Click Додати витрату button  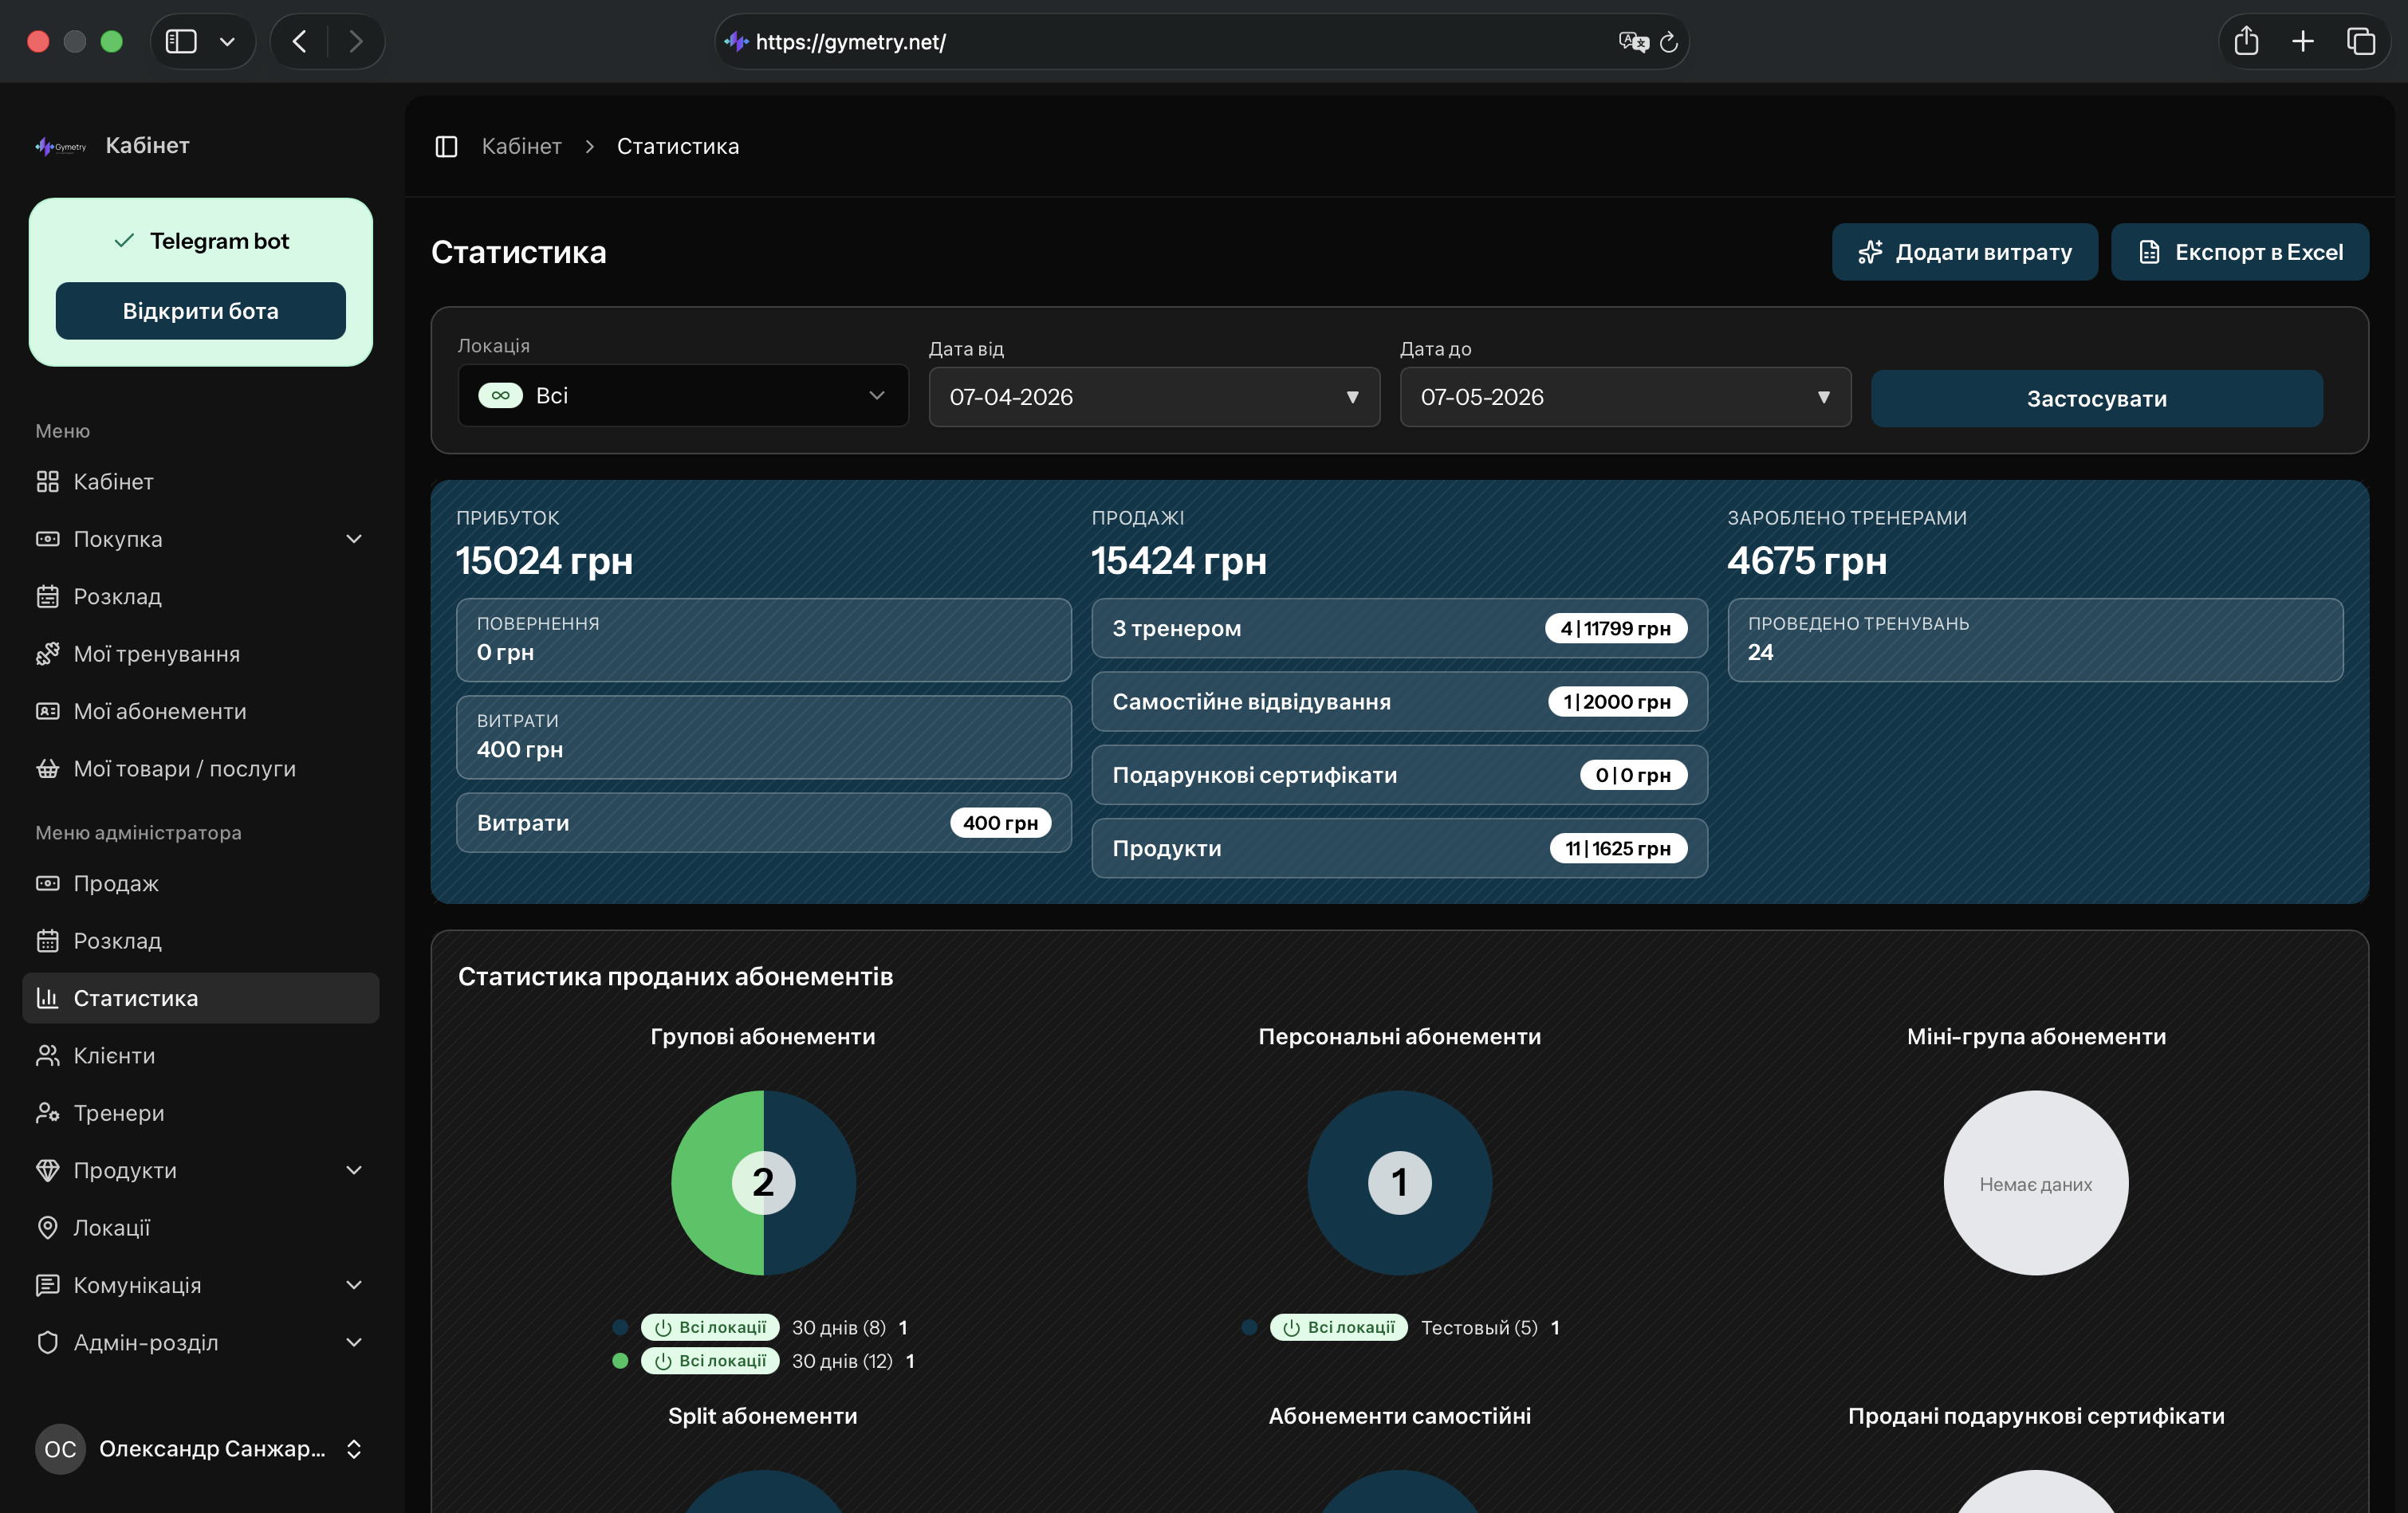(1964, 252)
